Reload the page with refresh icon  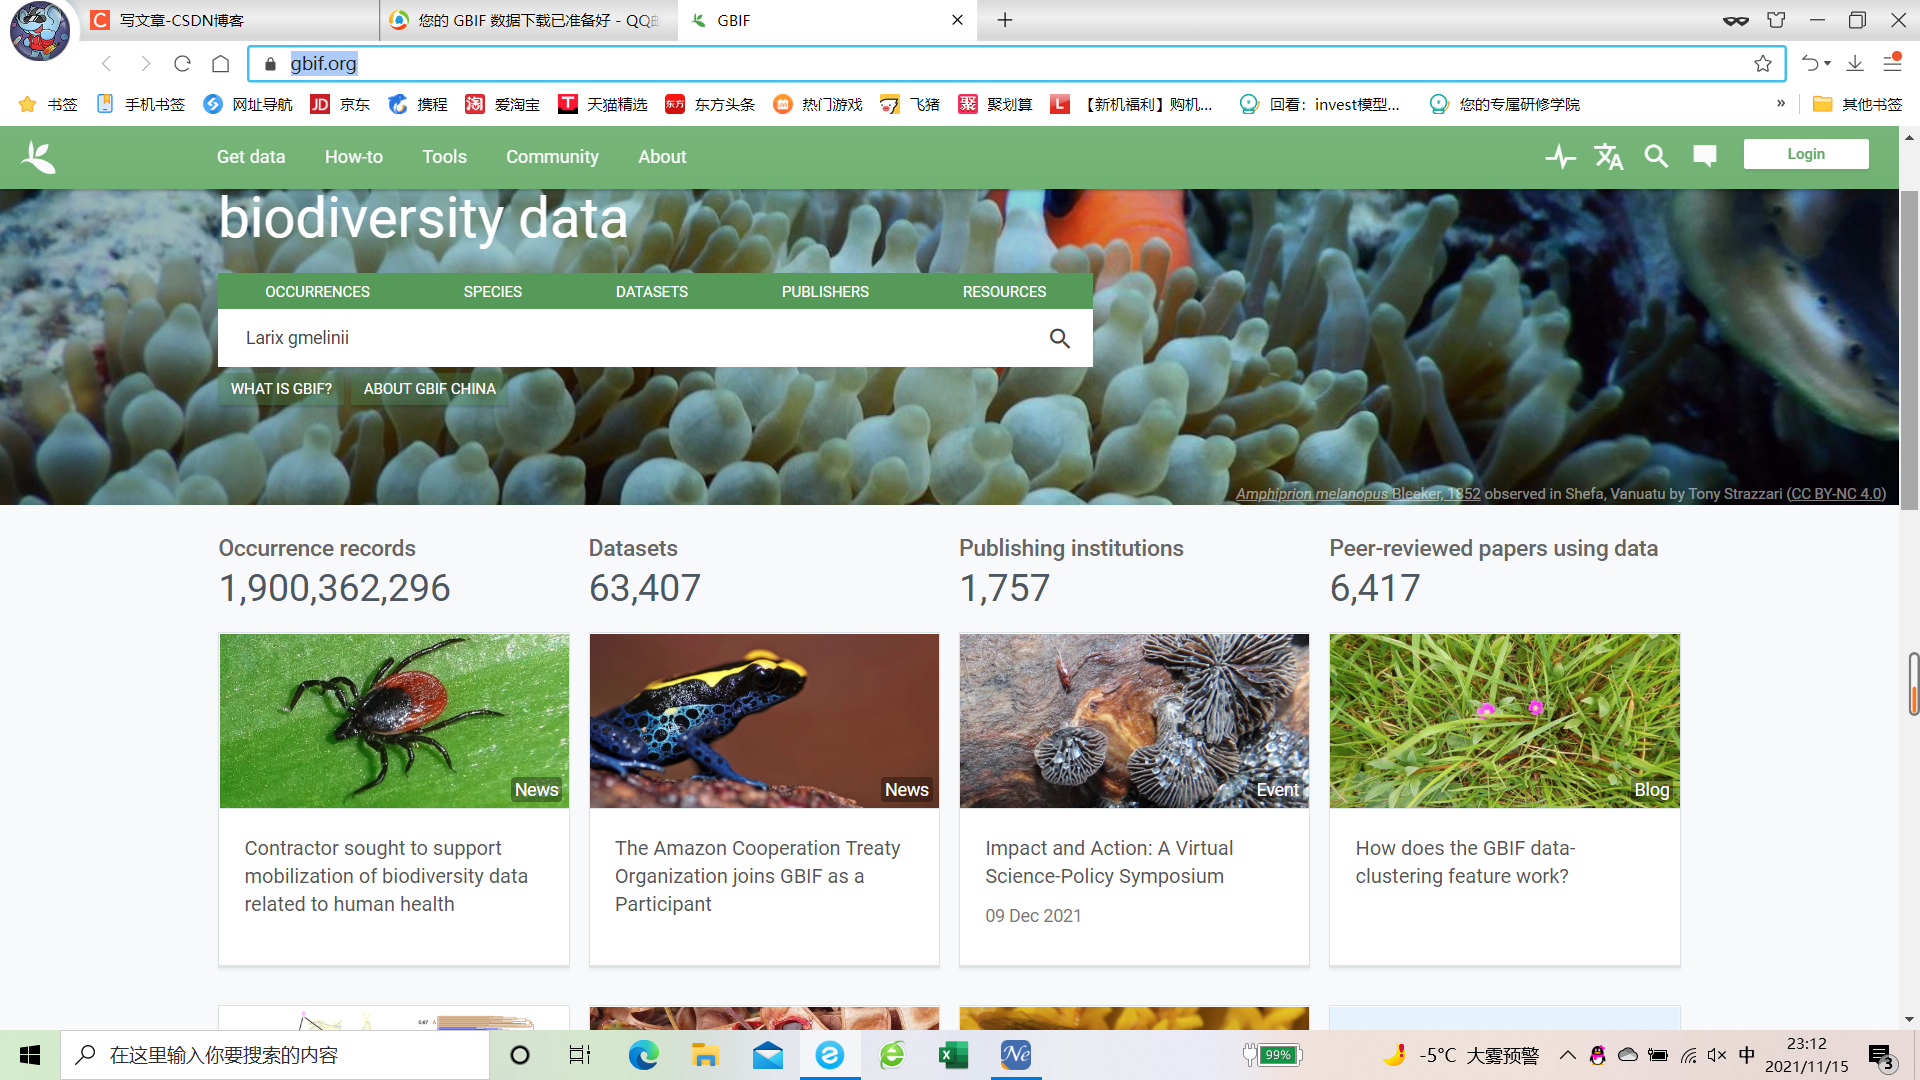[182, 64]
